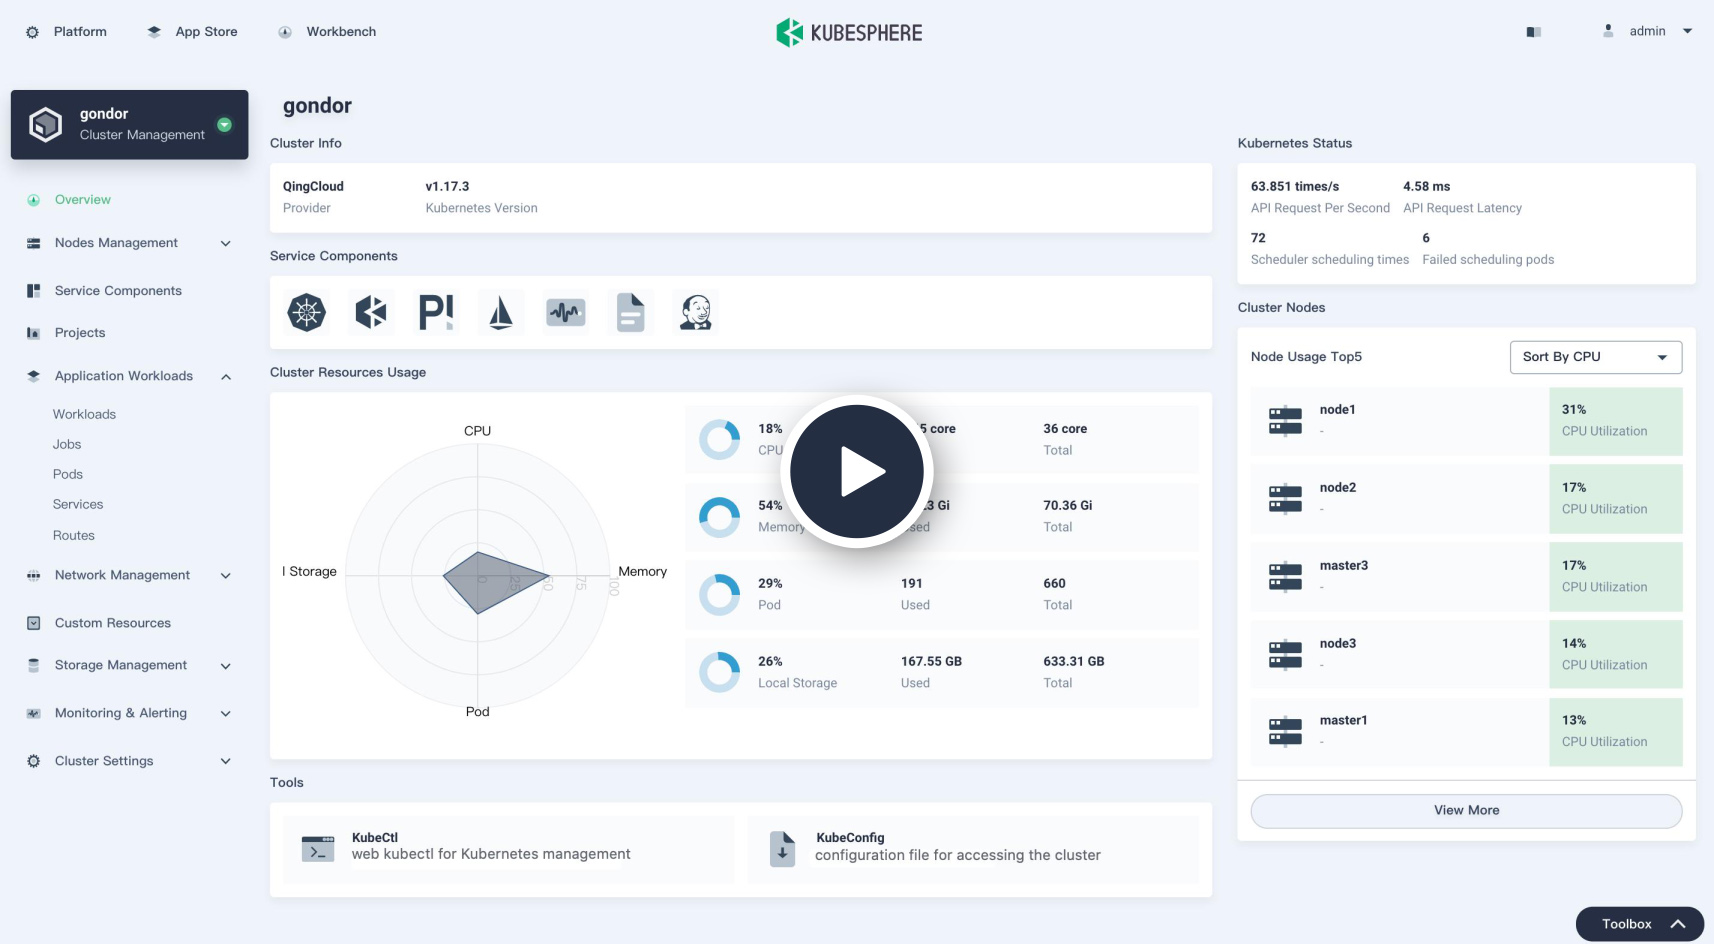
Task: Open the OpenPitrix service component icon
Action: pyautogui.click(x=436, y=313)
